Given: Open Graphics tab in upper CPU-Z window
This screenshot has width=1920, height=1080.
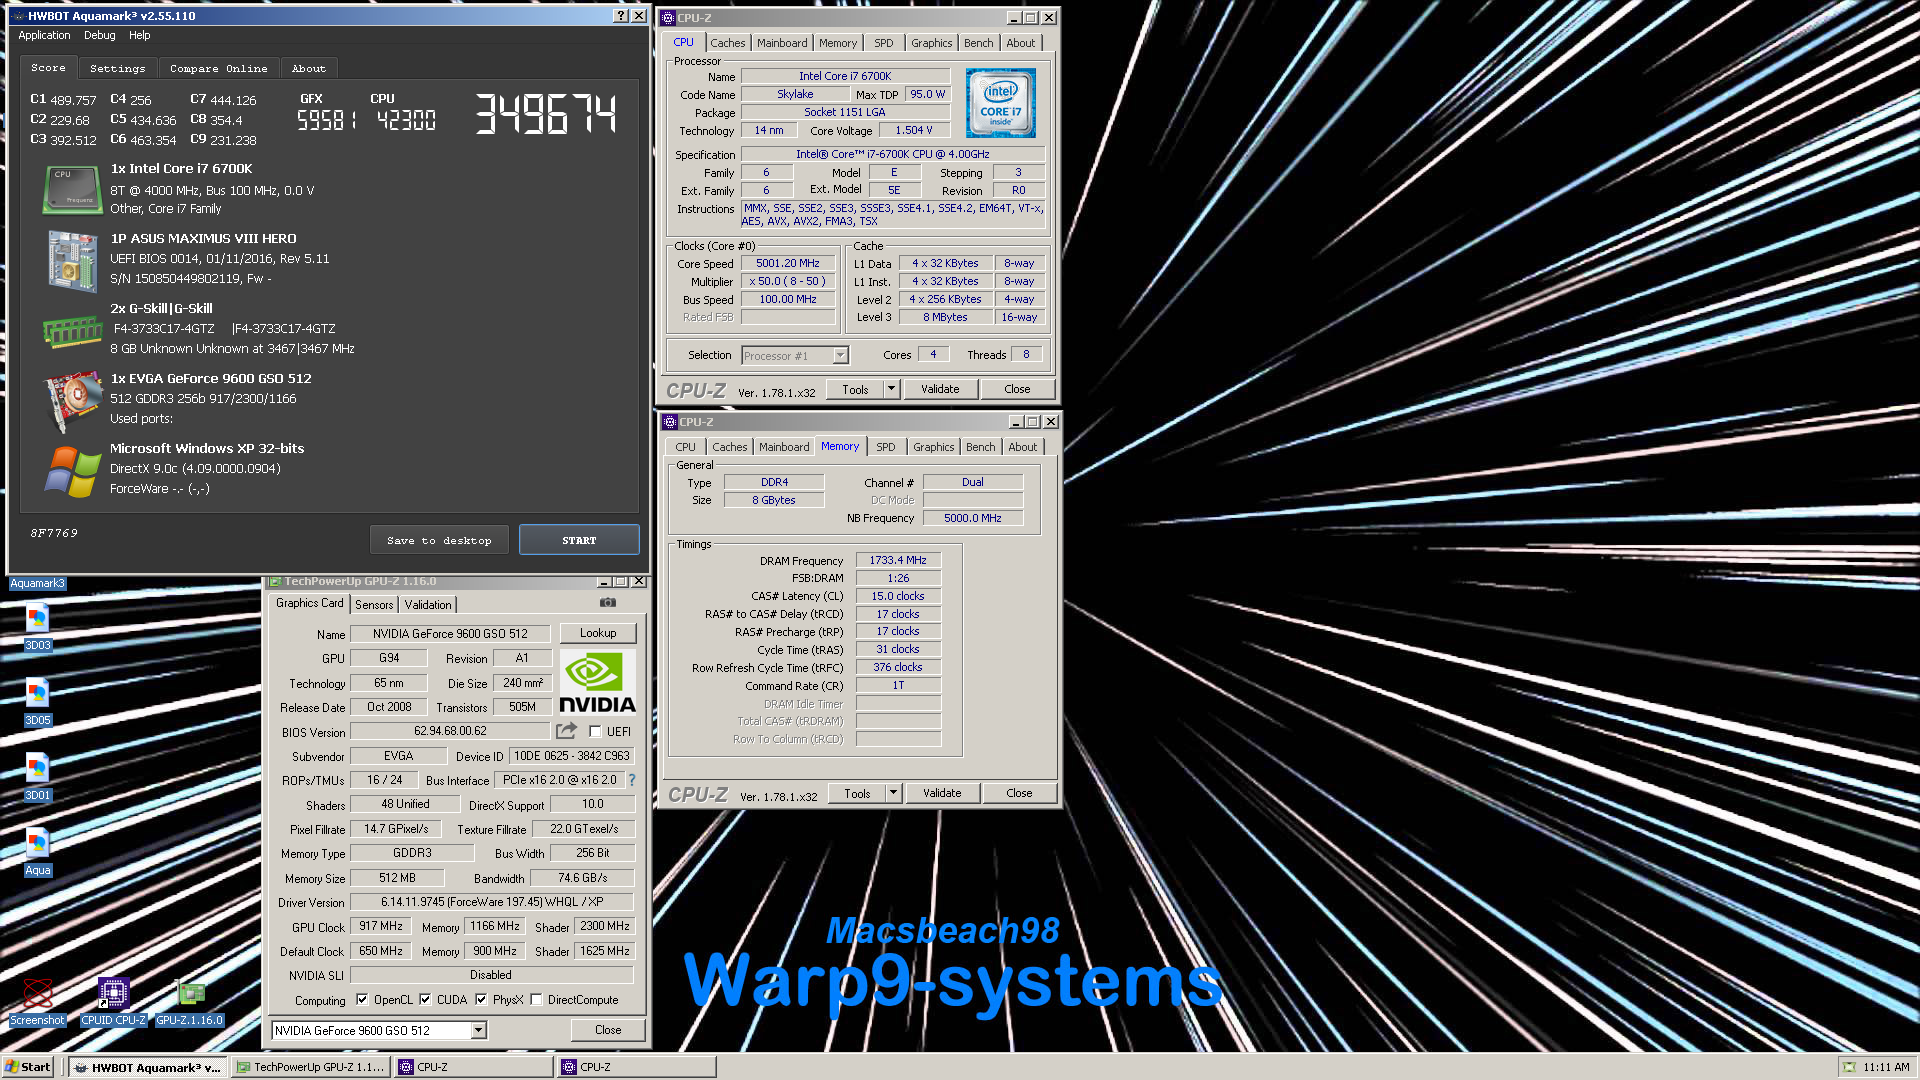Looking at the screenshot, I should (931, 43).
